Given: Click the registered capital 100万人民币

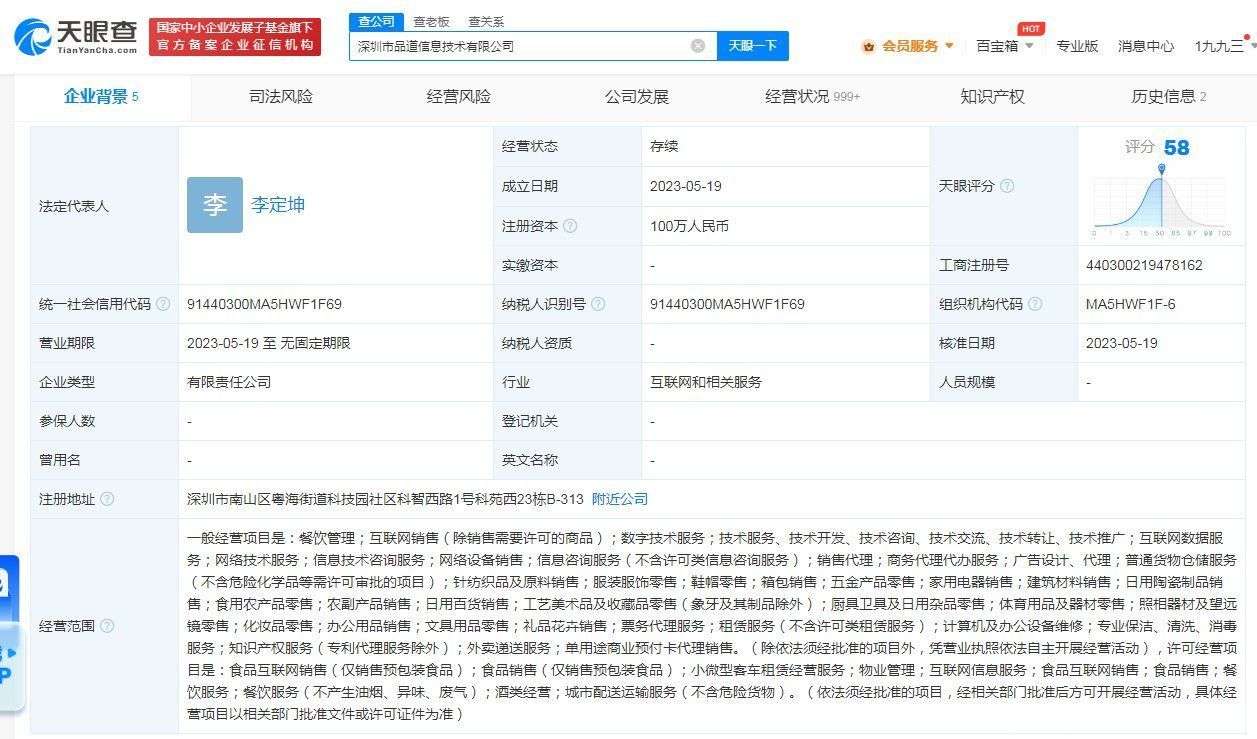Looking at the screenshot, I should coord(689,226).
